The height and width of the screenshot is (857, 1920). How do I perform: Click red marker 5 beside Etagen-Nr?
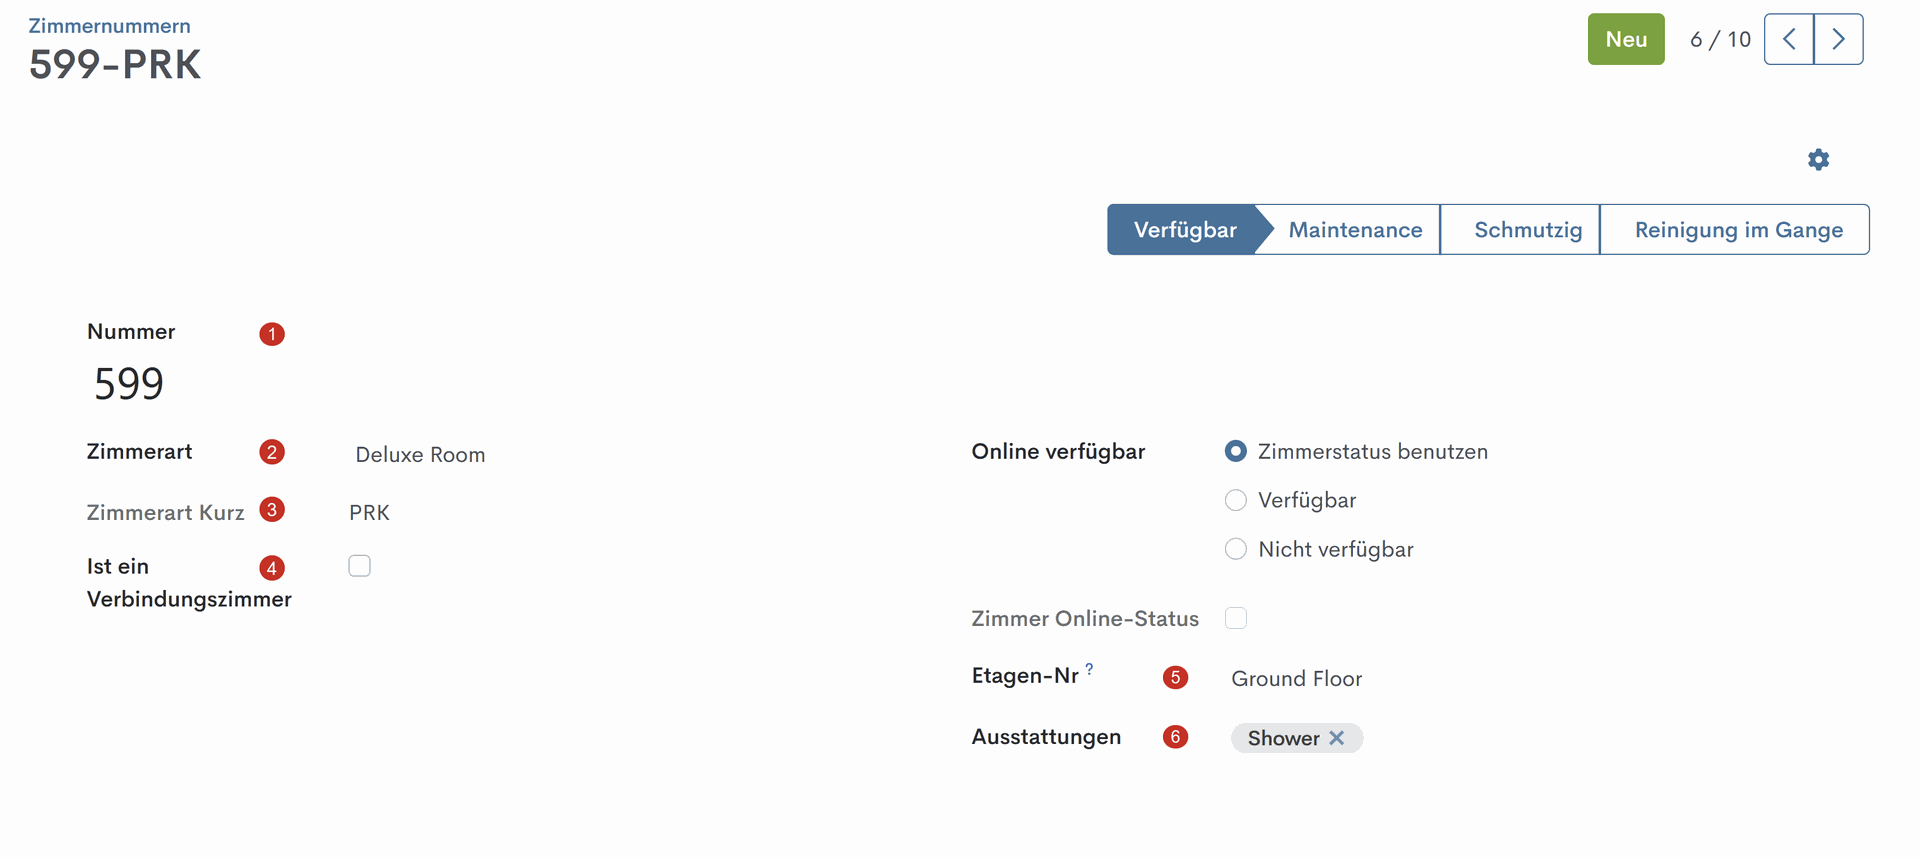[1175, 678]
